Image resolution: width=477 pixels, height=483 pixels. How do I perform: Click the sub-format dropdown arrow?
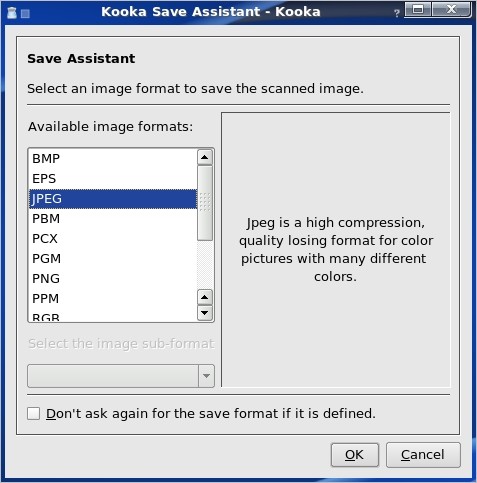point(206,376)
